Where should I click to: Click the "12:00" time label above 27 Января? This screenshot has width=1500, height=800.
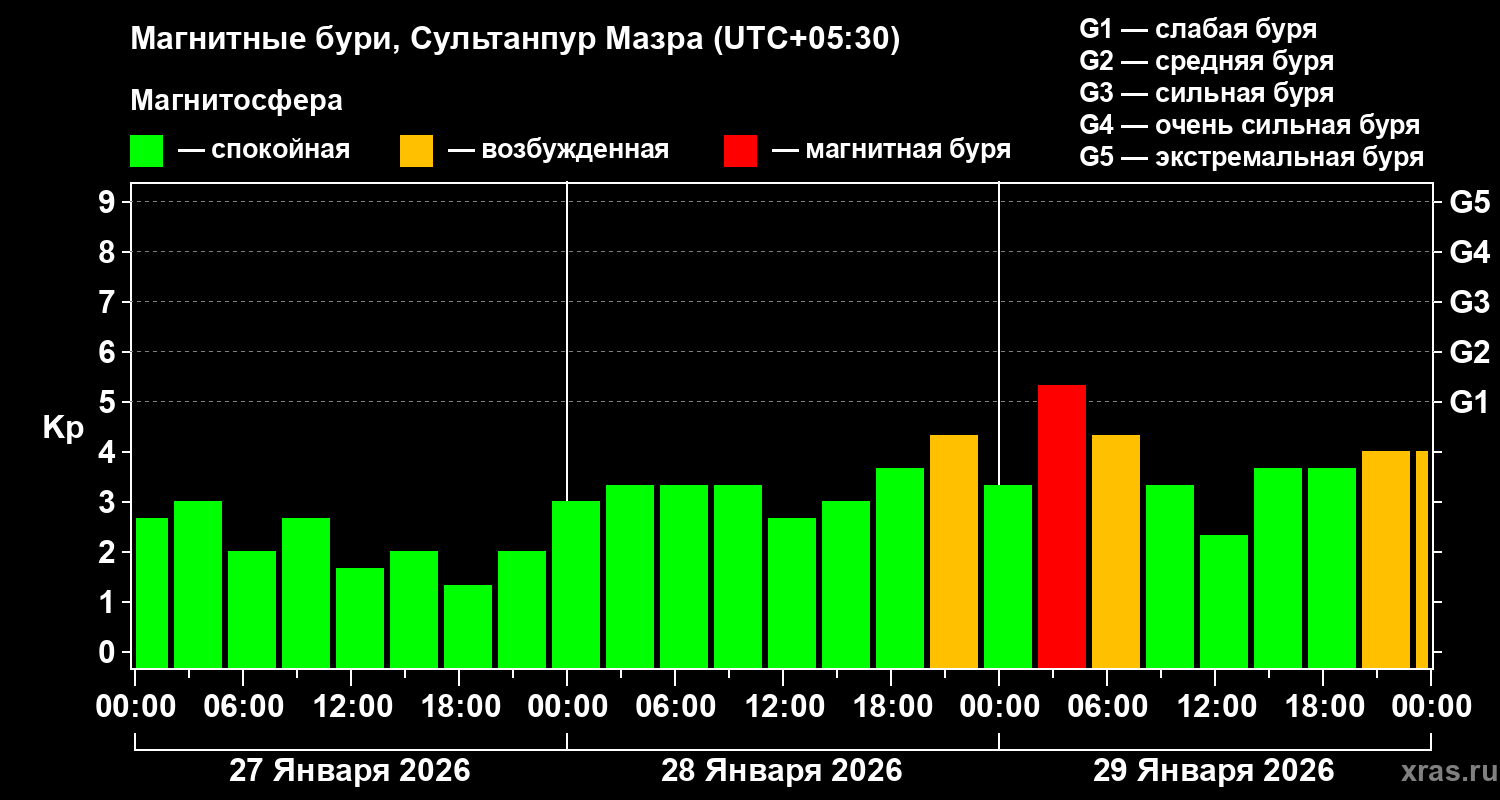pos(351,706)
